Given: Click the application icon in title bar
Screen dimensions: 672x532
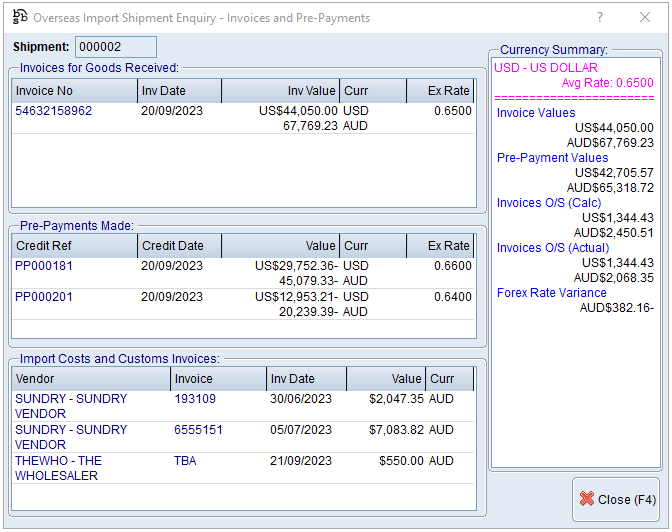Looking at the screenshot, I should pos(19,18).
